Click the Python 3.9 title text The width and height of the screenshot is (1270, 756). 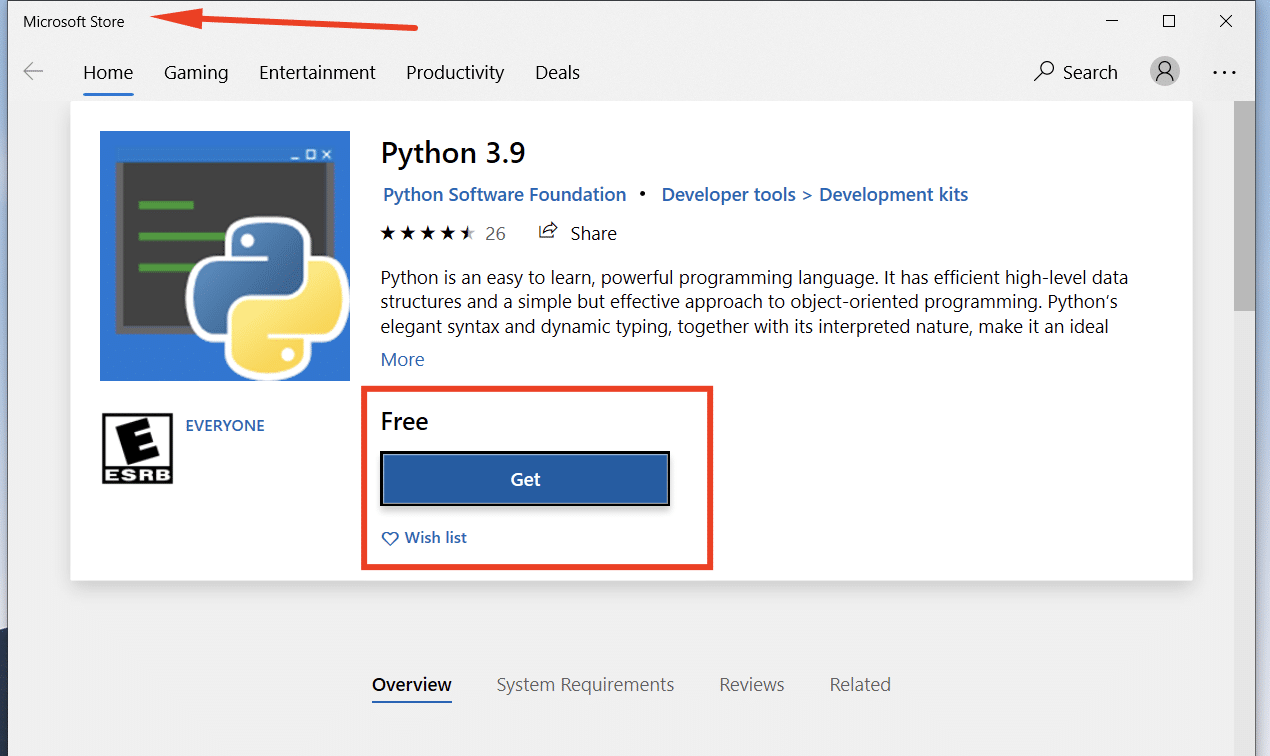(453, 153)
